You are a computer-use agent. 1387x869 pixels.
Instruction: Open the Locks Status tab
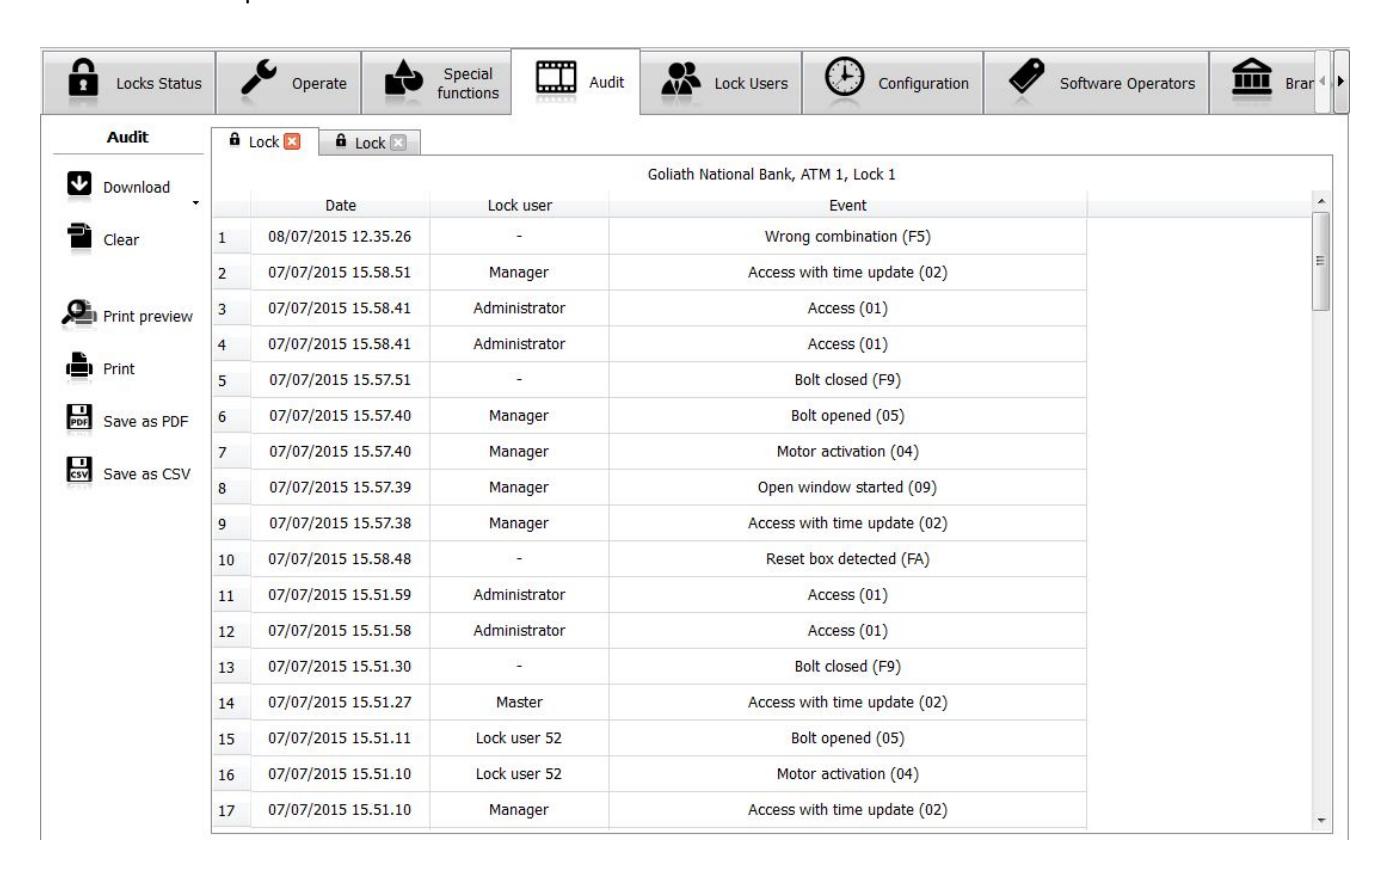(128, 83)
